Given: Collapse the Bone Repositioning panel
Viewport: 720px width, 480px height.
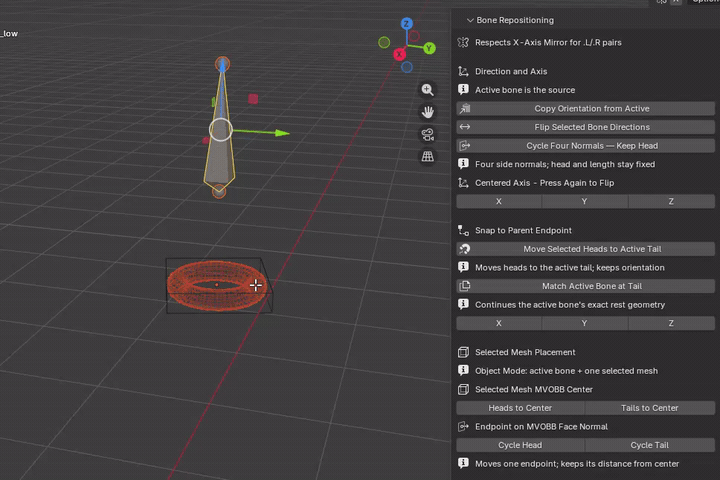Looking at the screenshot, I should 470,20.
